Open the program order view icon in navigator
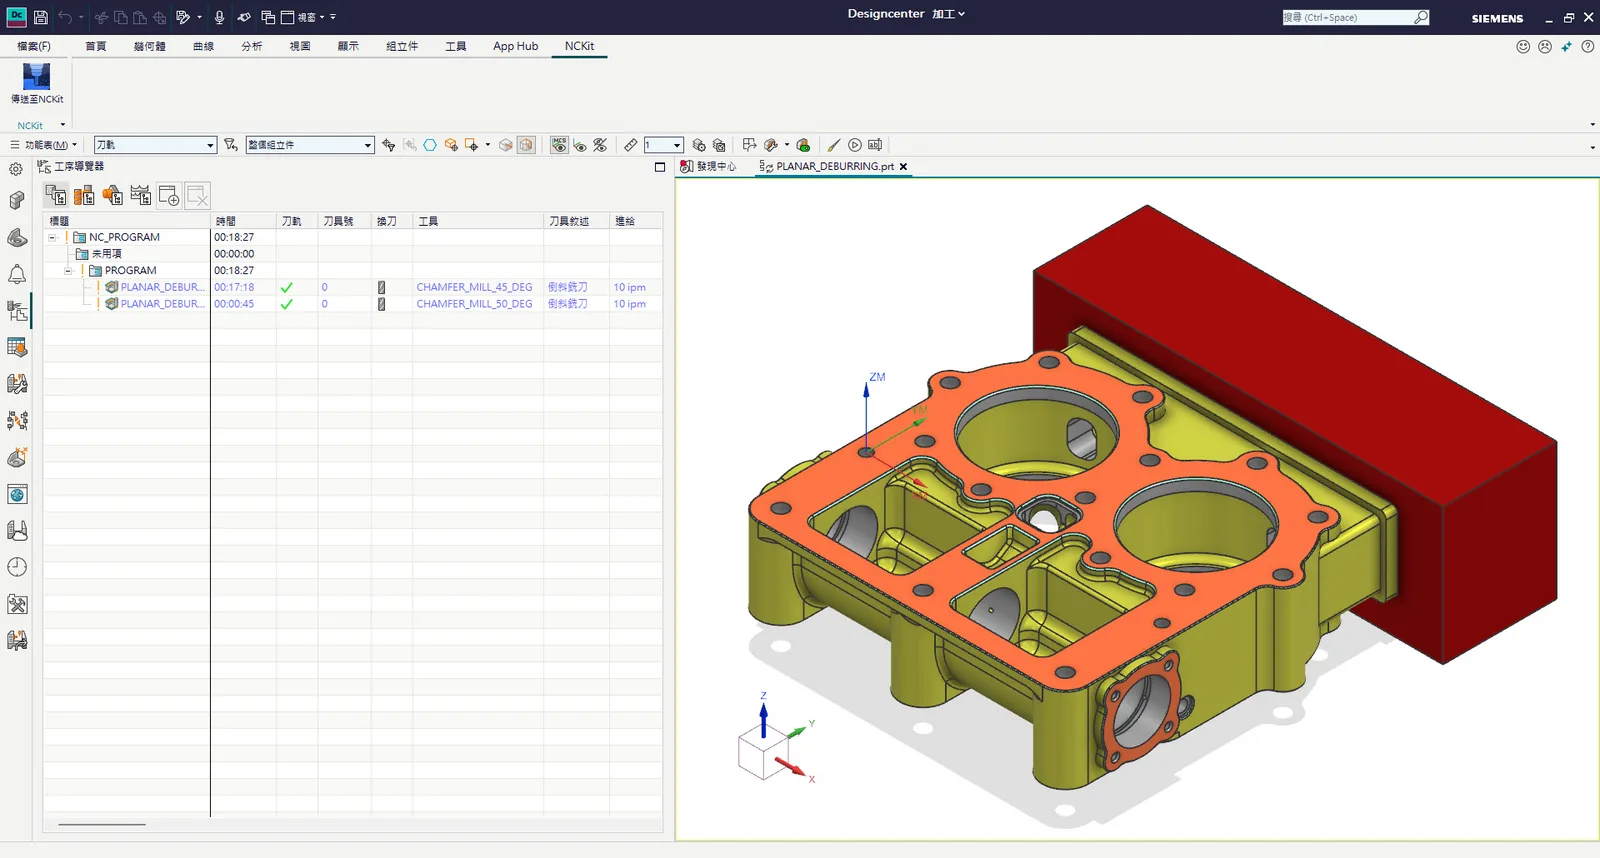1600x858 pixels. [56, 195]
